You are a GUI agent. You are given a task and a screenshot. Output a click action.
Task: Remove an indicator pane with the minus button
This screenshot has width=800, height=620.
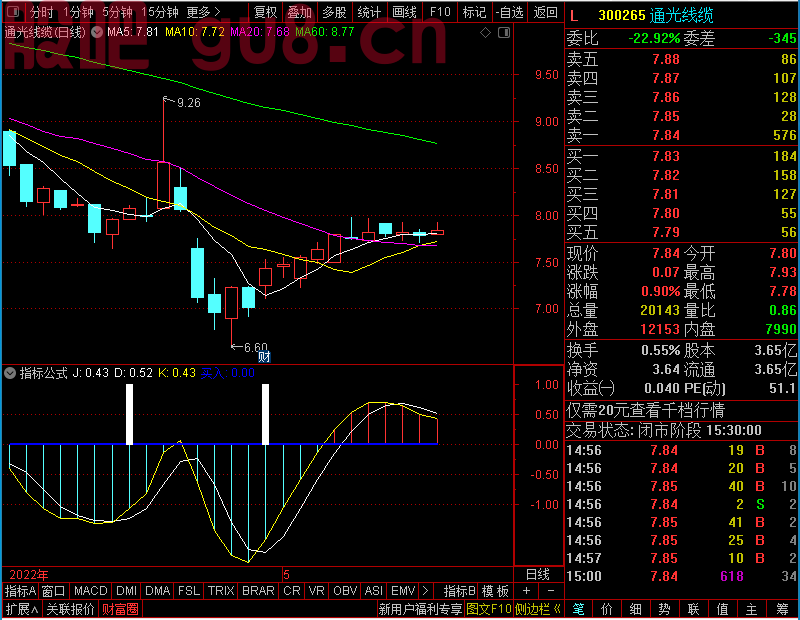[551, 591]
